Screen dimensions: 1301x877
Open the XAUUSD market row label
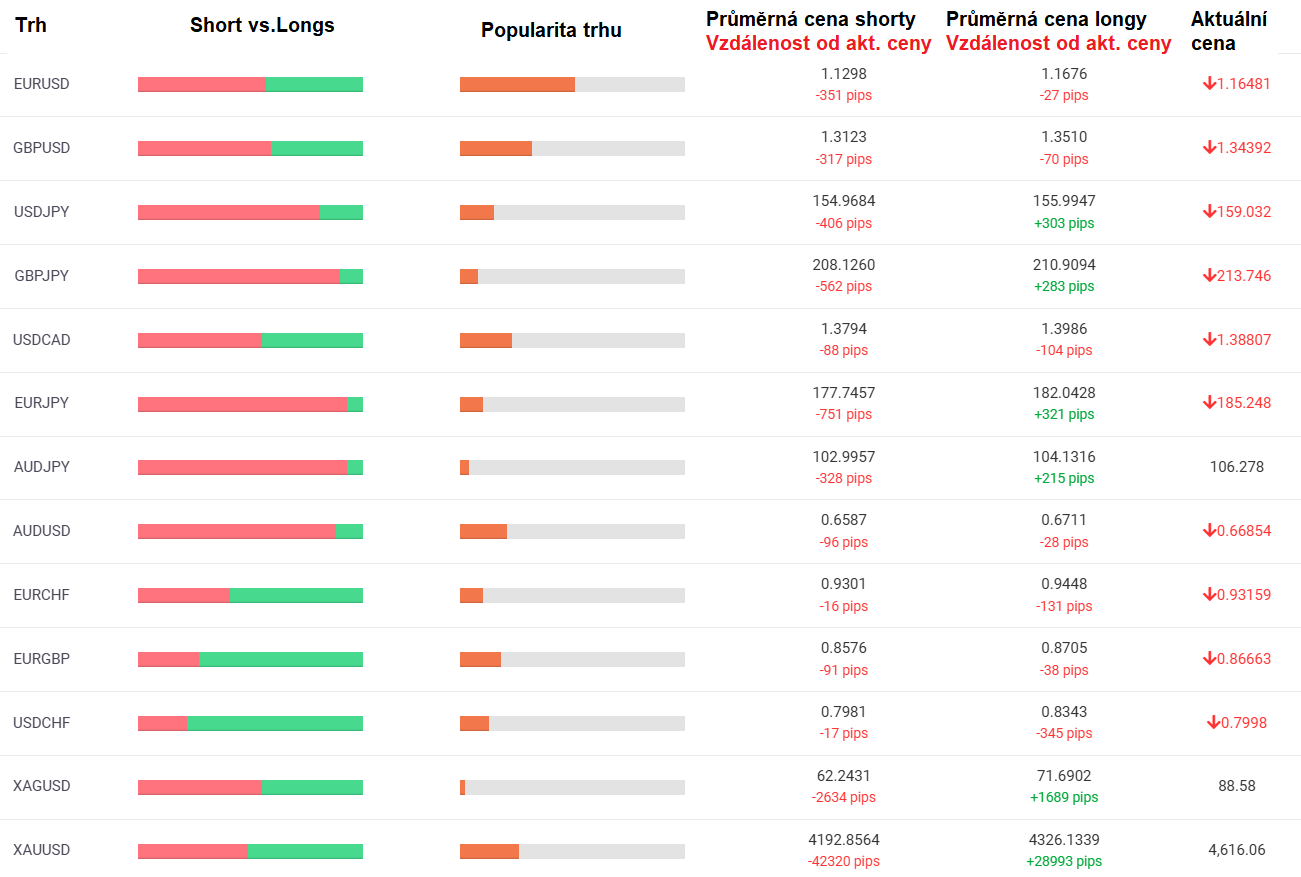pyautogui.click(x=42, y=850)
